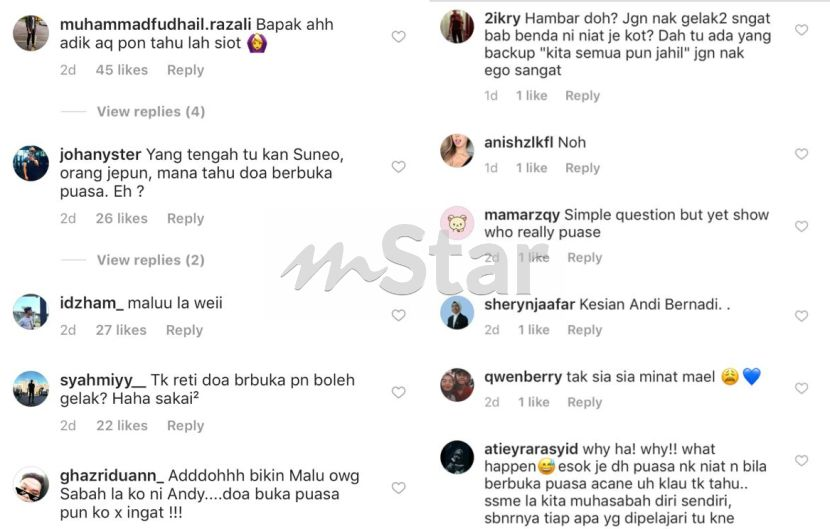
Task: Tap the heart on johanyster's comment
Action: (399, 167)
